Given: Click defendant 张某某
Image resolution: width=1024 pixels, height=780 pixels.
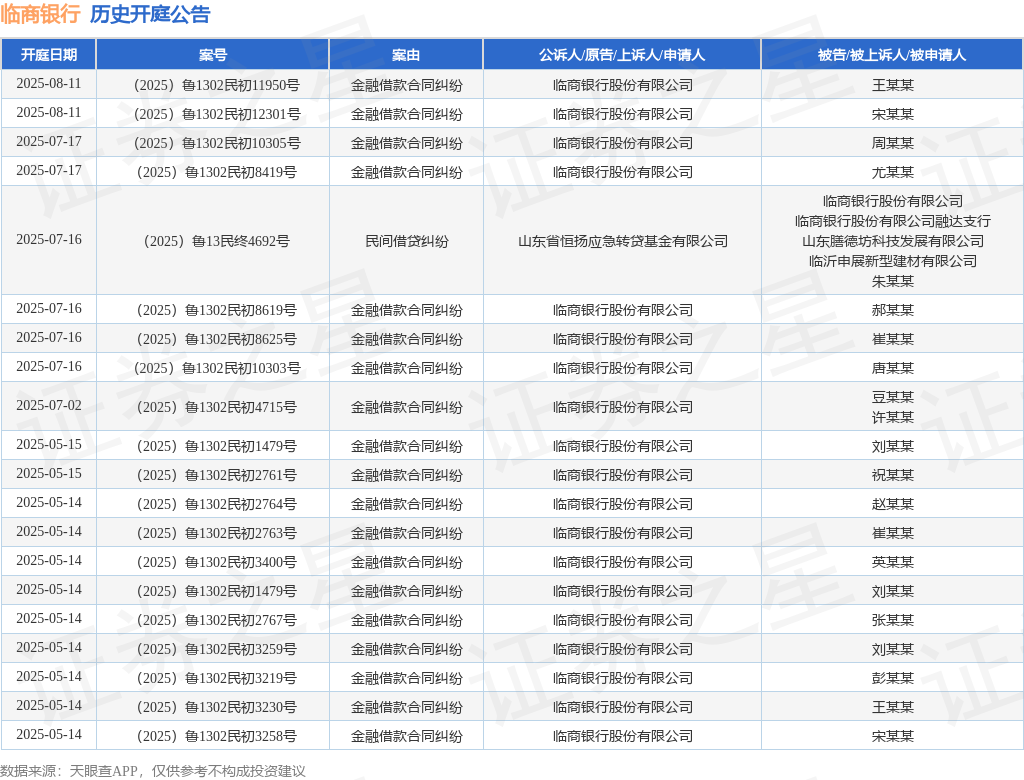Looking at the screenshot, I should (x=893, y=620).
